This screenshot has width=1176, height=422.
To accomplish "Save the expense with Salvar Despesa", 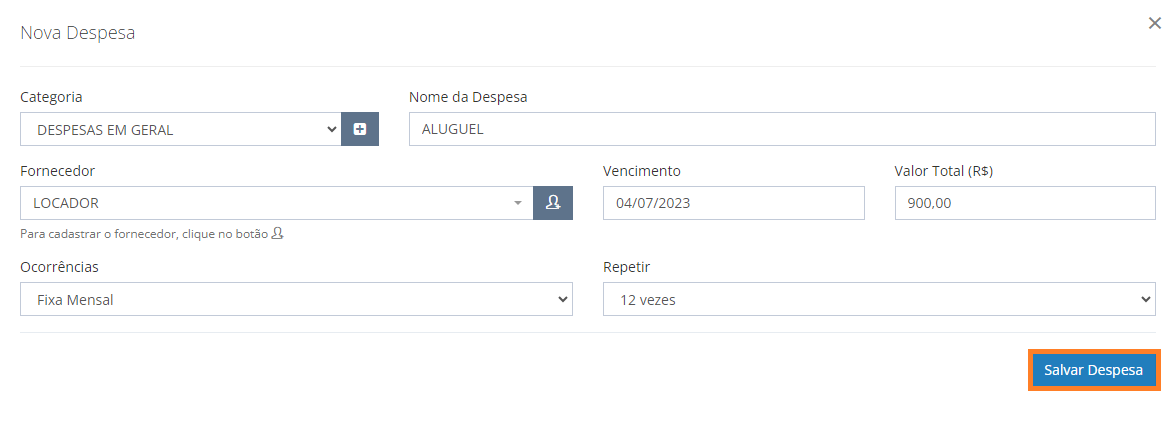I will click(1094, 370).
